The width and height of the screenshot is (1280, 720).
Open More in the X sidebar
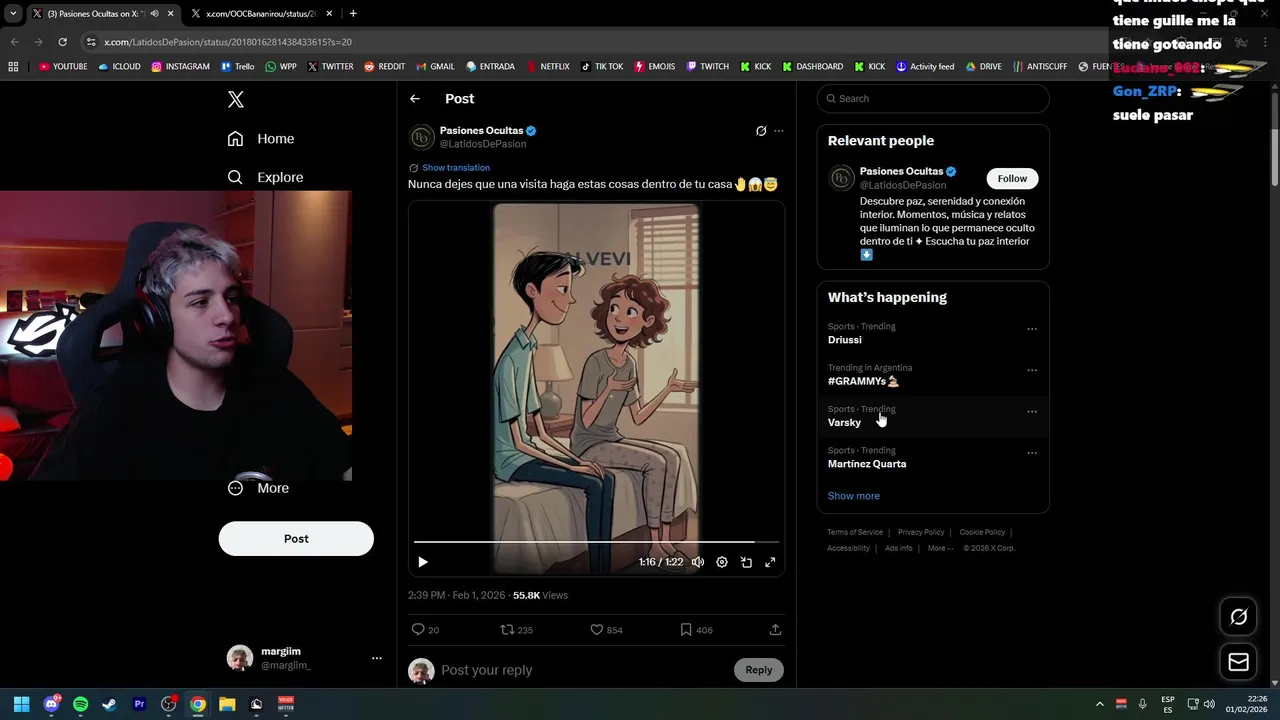click(258, 488)
